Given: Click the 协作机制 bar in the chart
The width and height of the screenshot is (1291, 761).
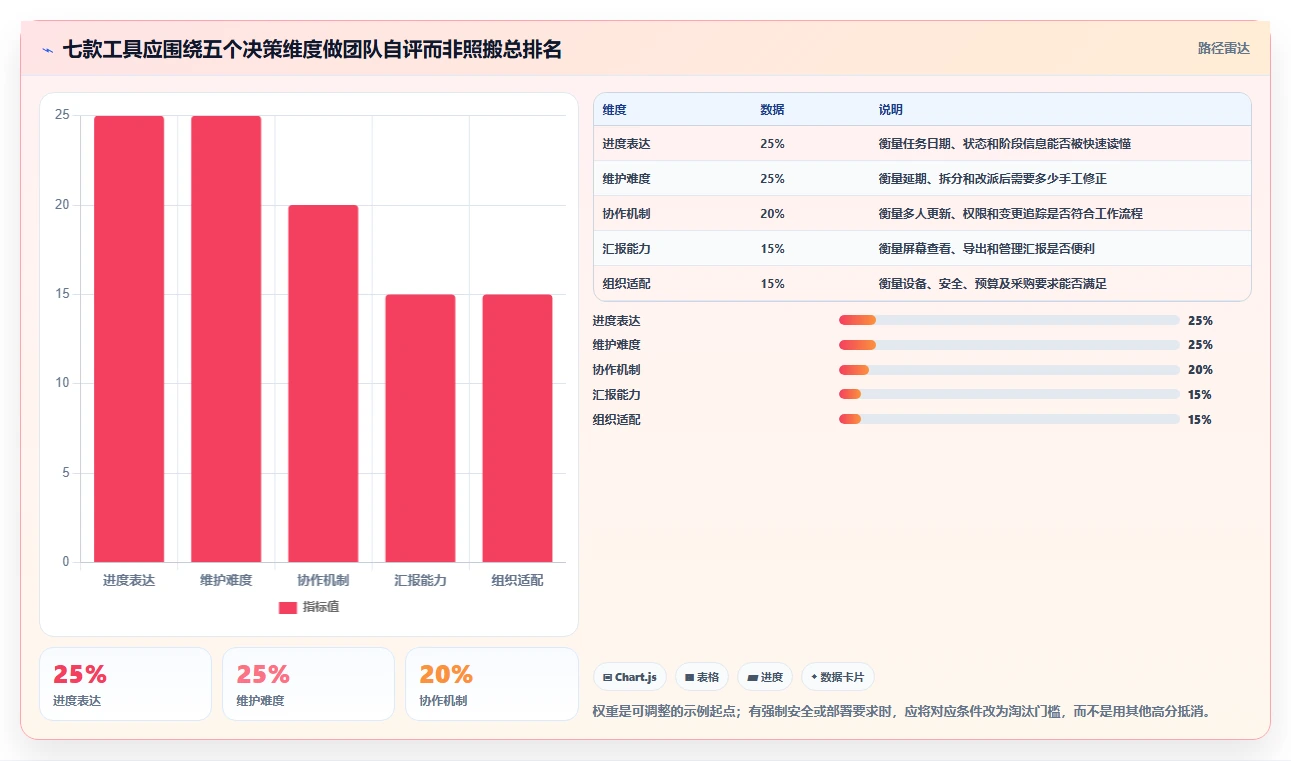Looking at the screenshot, I should pos(323,384).
